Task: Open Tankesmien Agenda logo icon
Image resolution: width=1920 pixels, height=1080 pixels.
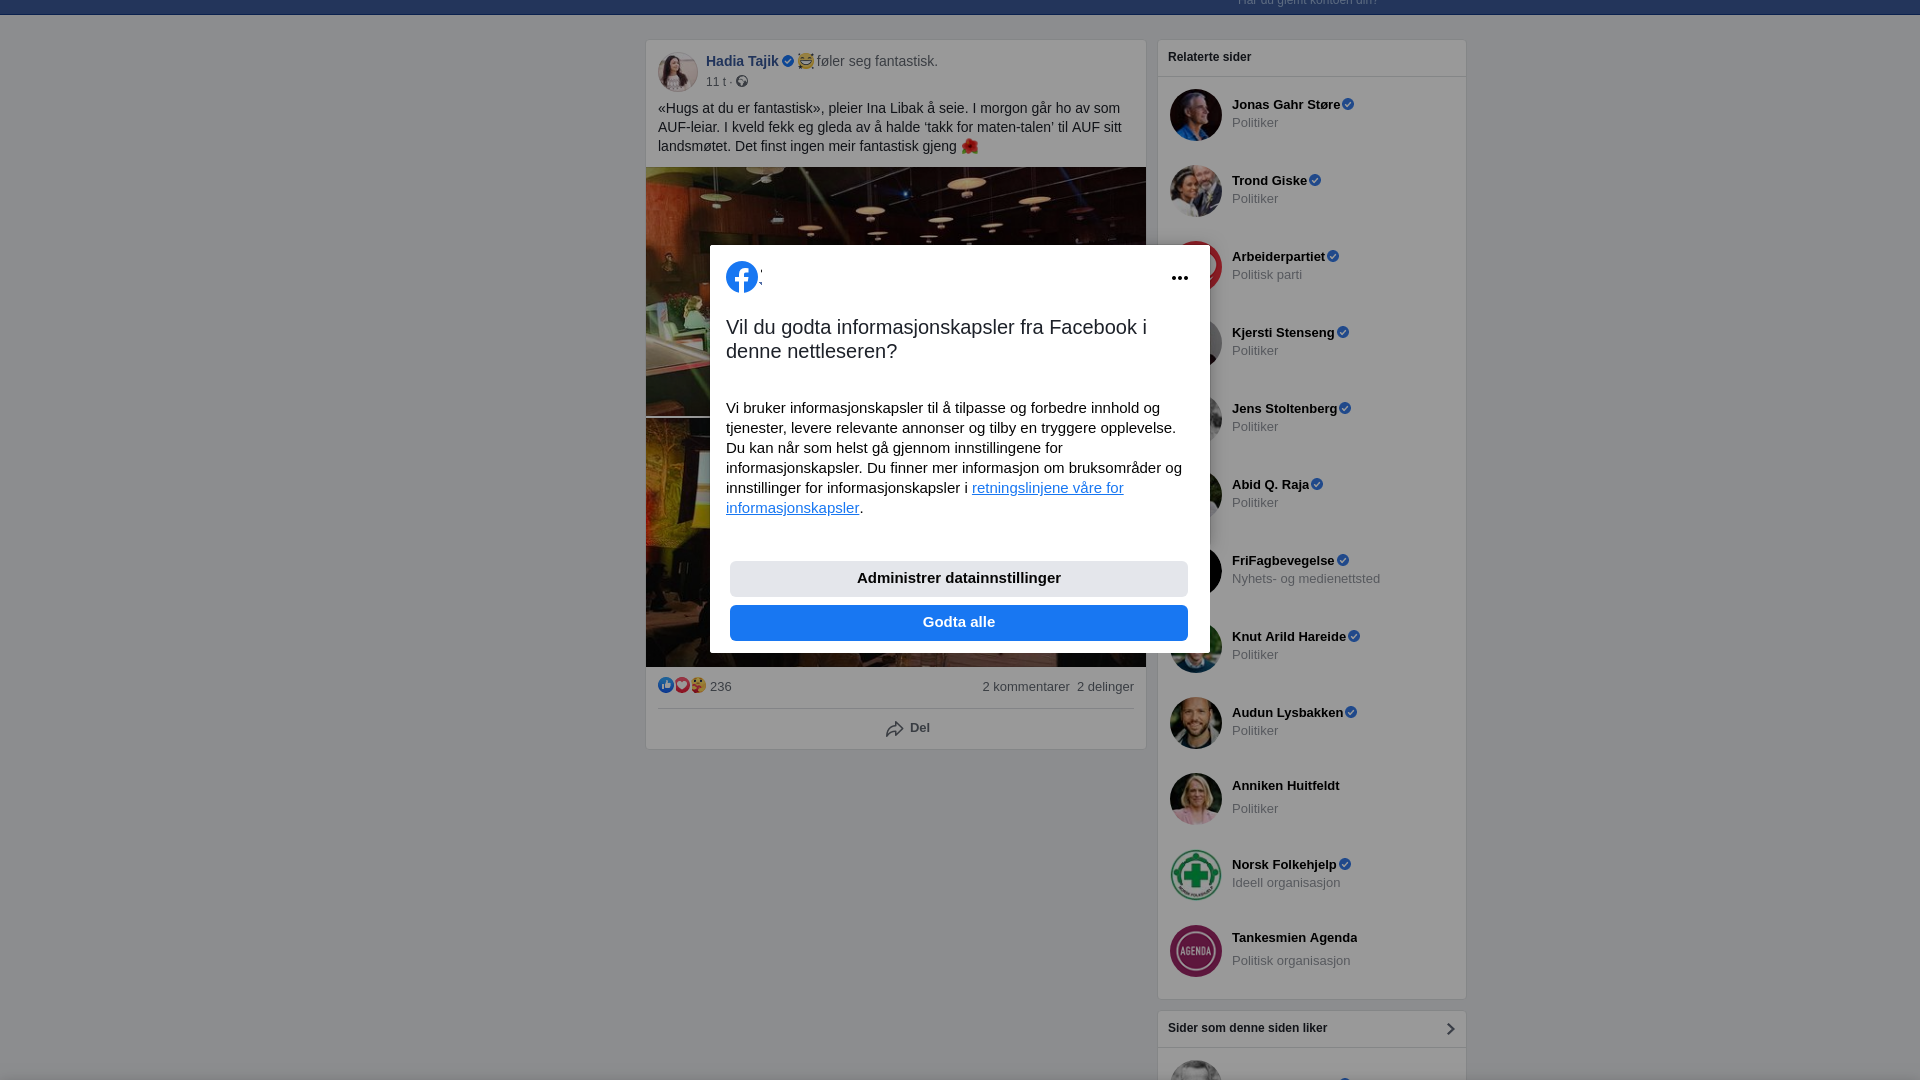Action: [x=1196, y=951]
